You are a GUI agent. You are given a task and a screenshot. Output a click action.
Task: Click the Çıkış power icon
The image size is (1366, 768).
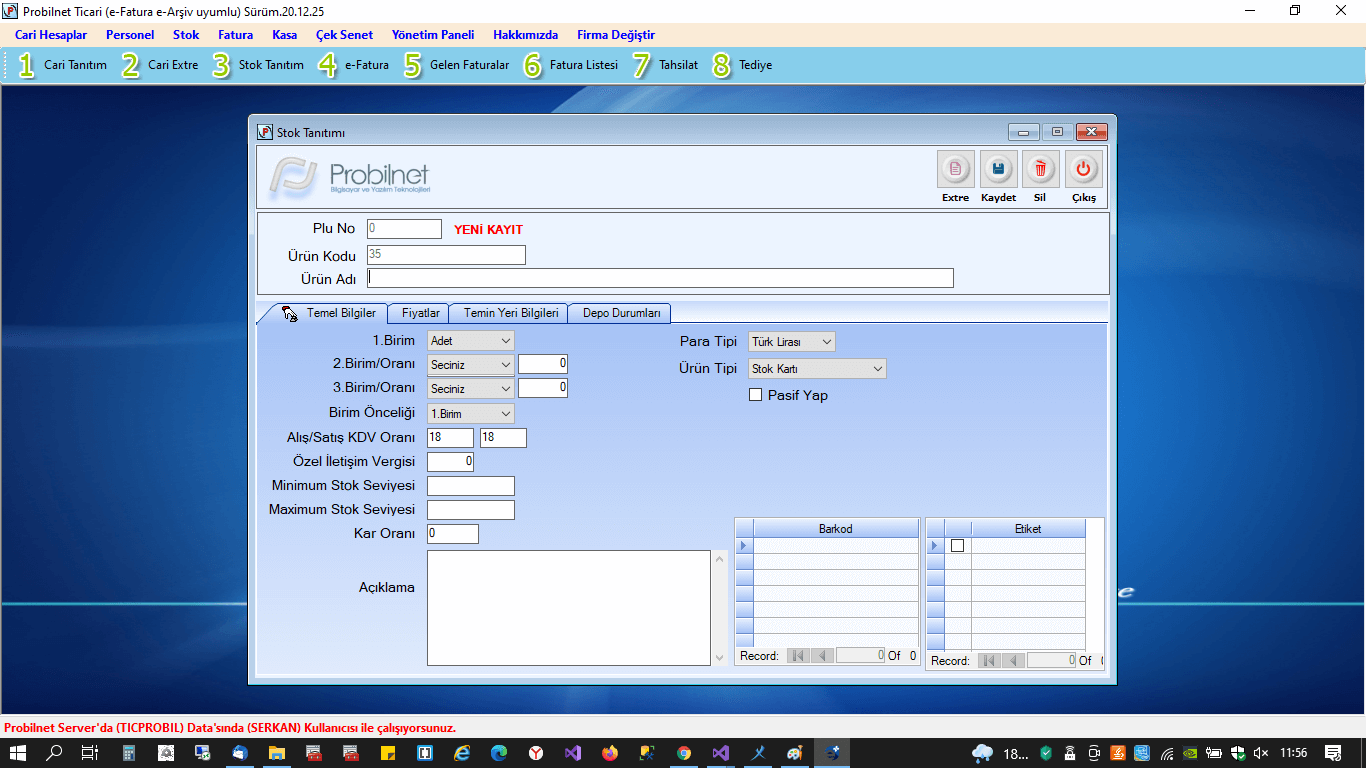(x=1083, y=170)
